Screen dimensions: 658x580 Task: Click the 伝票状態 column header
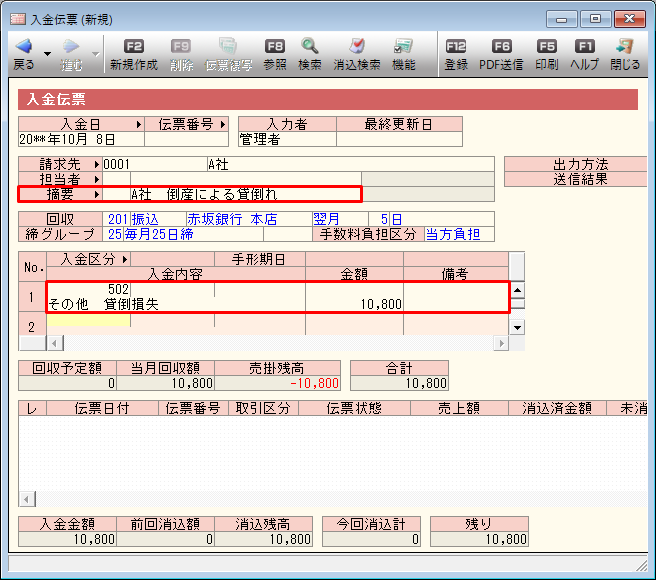(354, 408)
